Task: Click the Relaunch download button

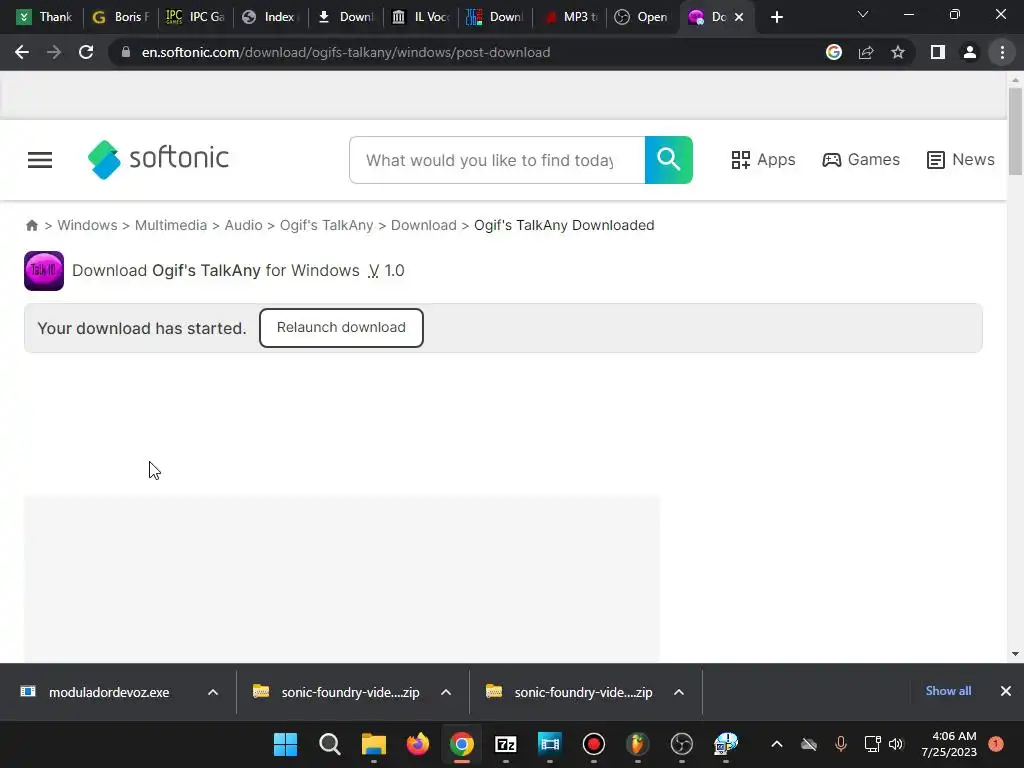Action: pyautogui.click(x=341, y=328)
